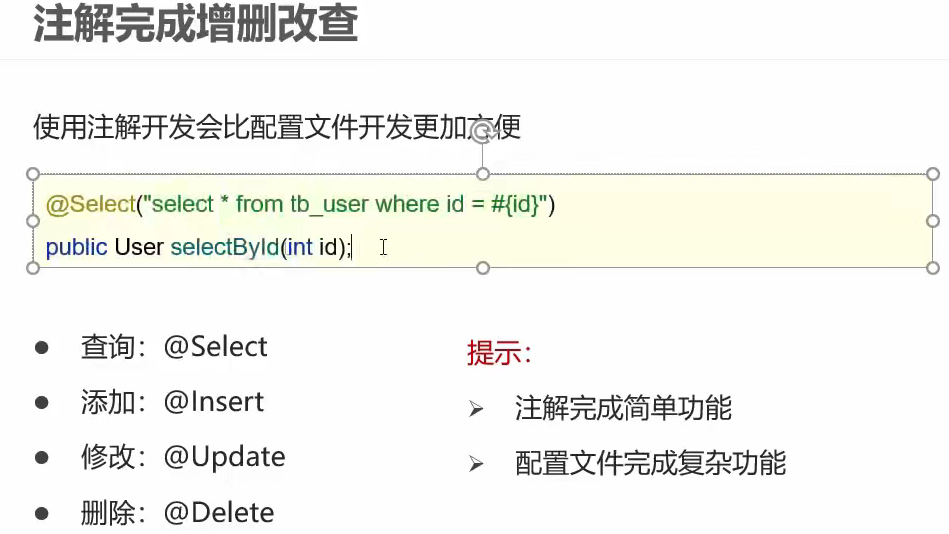Click the slide title 注解完成增删改查
Screen dimensions: 949x534
click(x=195, y=24)
